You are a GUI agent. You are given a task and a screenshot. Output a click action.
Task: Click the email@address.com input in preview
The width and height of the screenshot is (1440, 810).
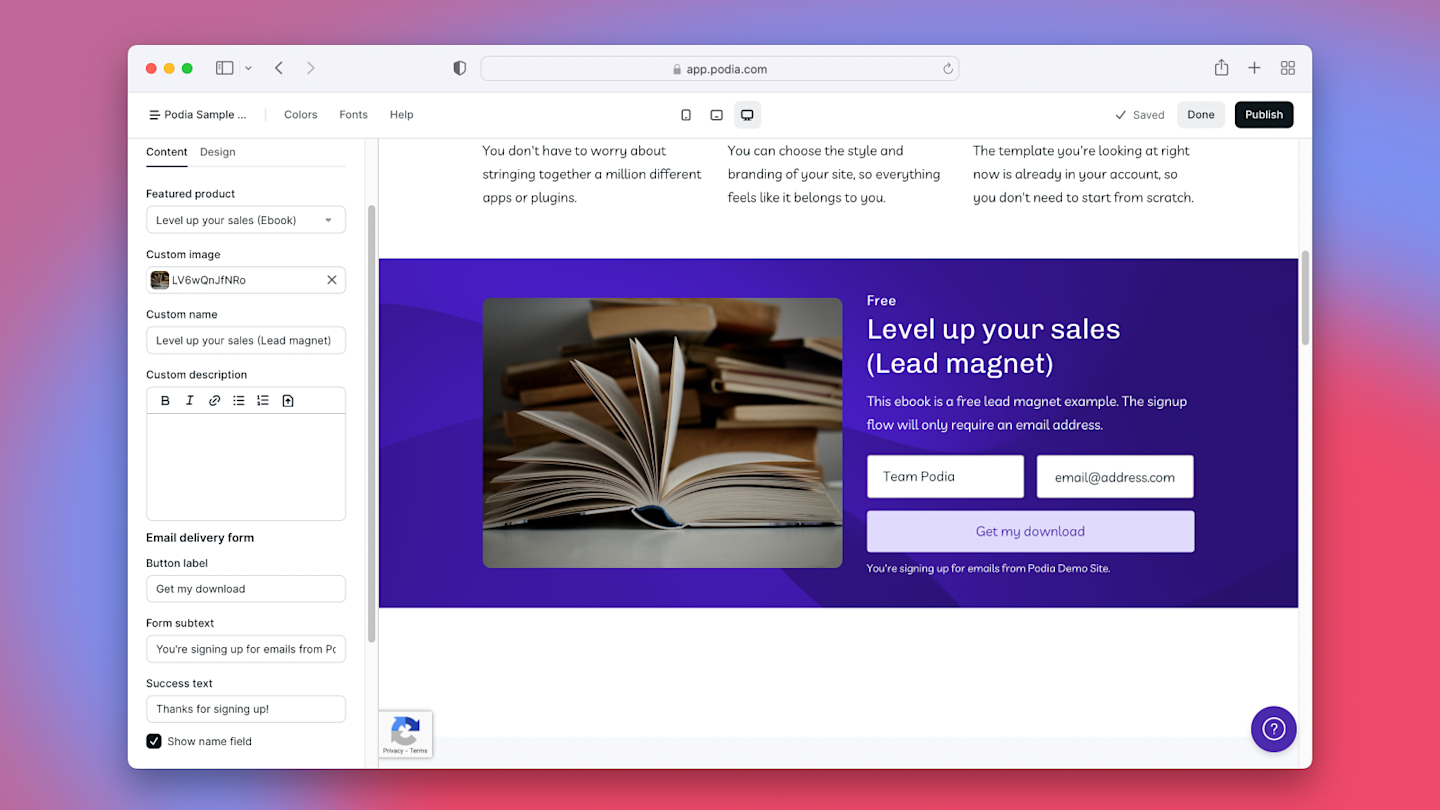[x=1115, y=476]
